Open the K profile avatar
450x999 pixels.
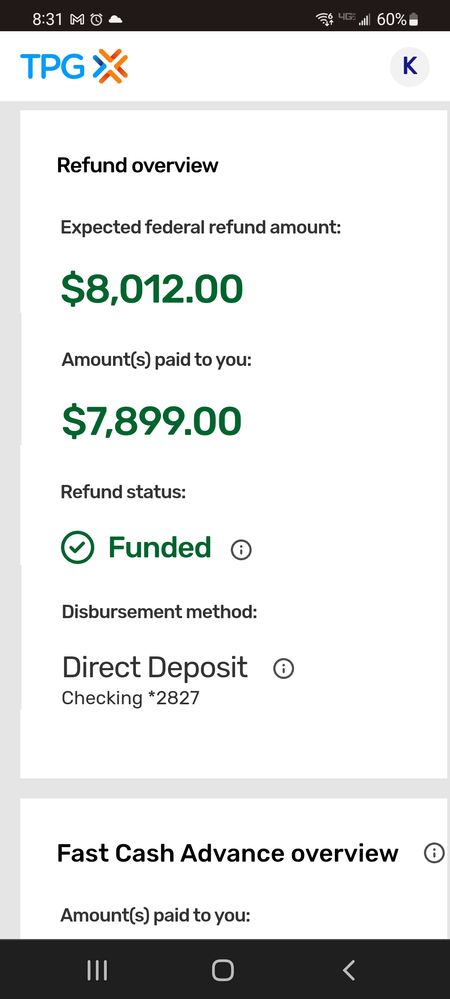click(x=409, y=66)
